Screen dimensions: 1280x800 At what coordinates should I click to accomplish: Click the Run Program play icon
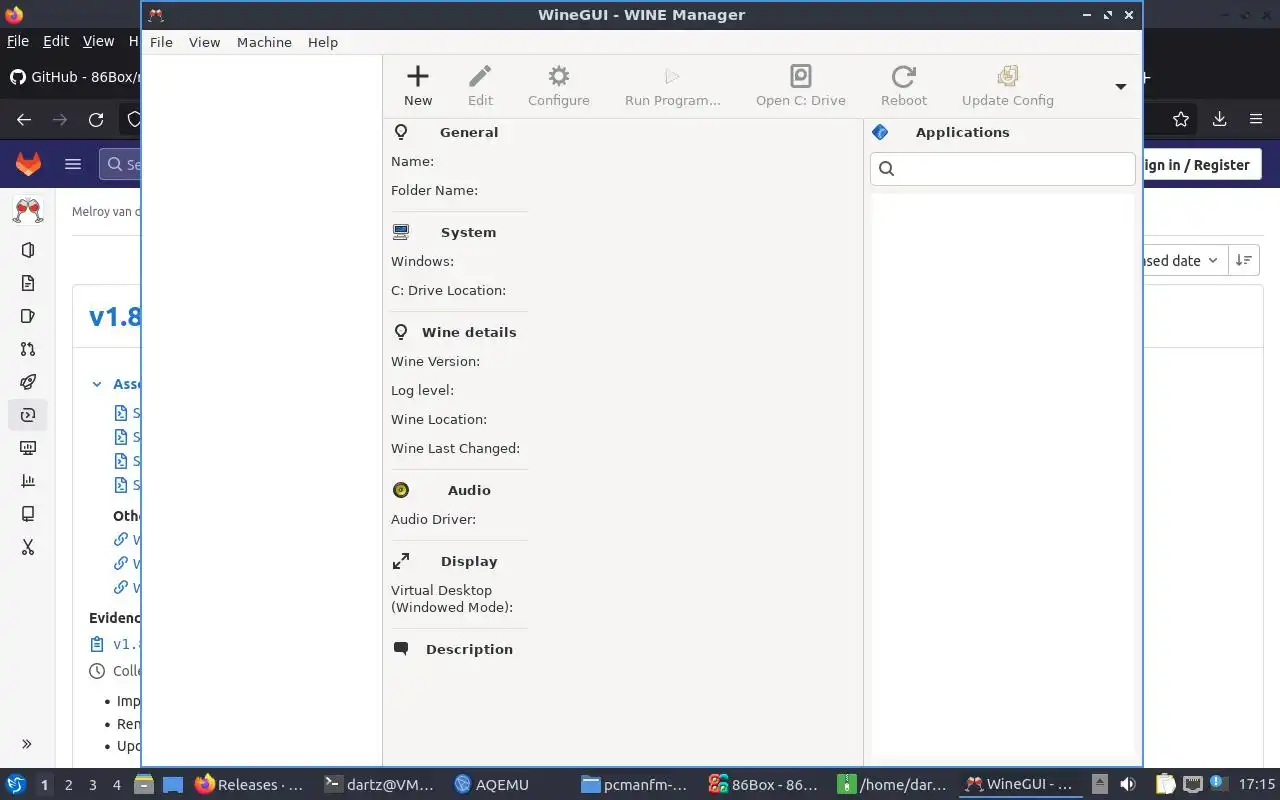[x=672, y=76]
